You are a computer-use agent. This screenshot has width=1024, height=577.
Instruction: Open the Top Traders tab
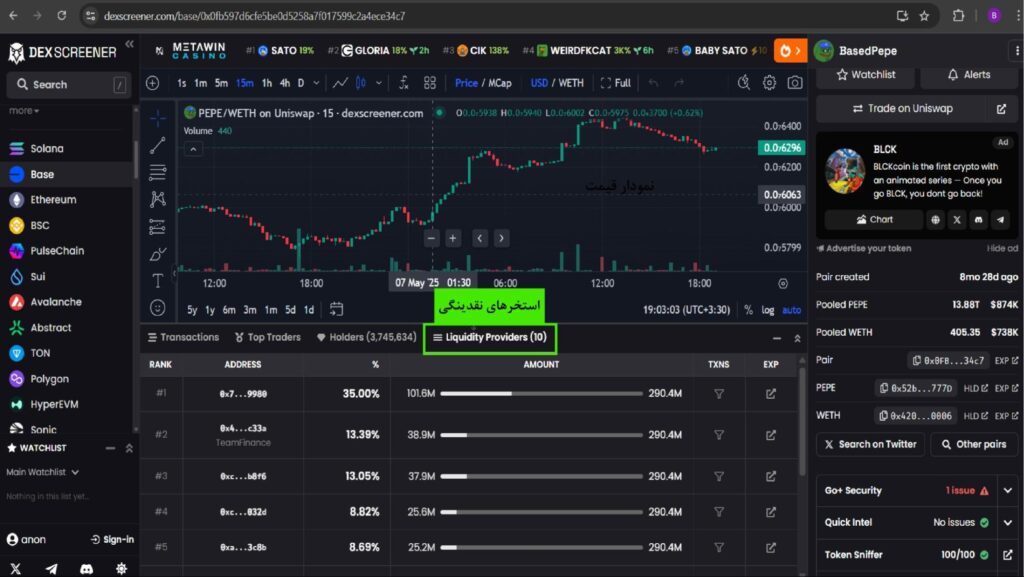pos(268,337)
